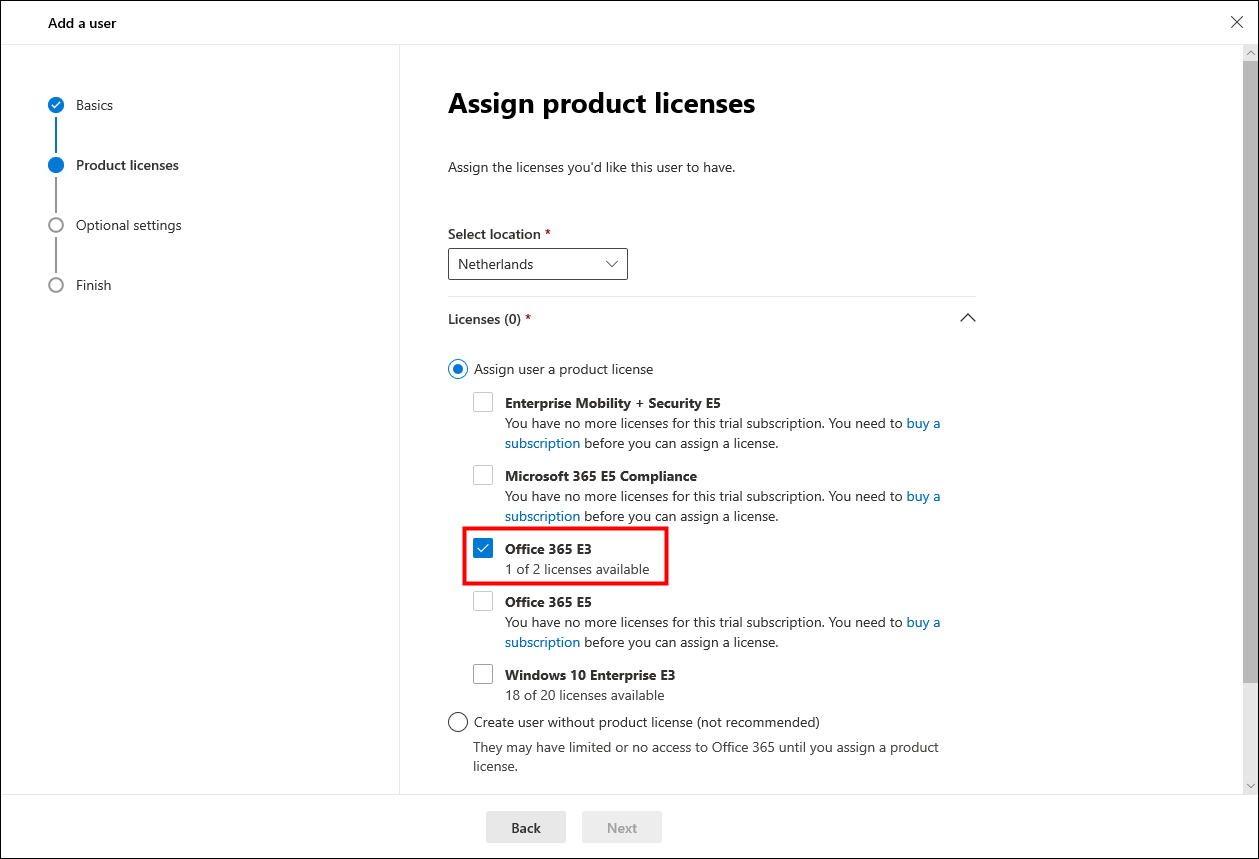Image resolution: width=1259 pixels, height=859 pixels.
Task: Check the Office 365 E5 box
Action: coord(483,601)
